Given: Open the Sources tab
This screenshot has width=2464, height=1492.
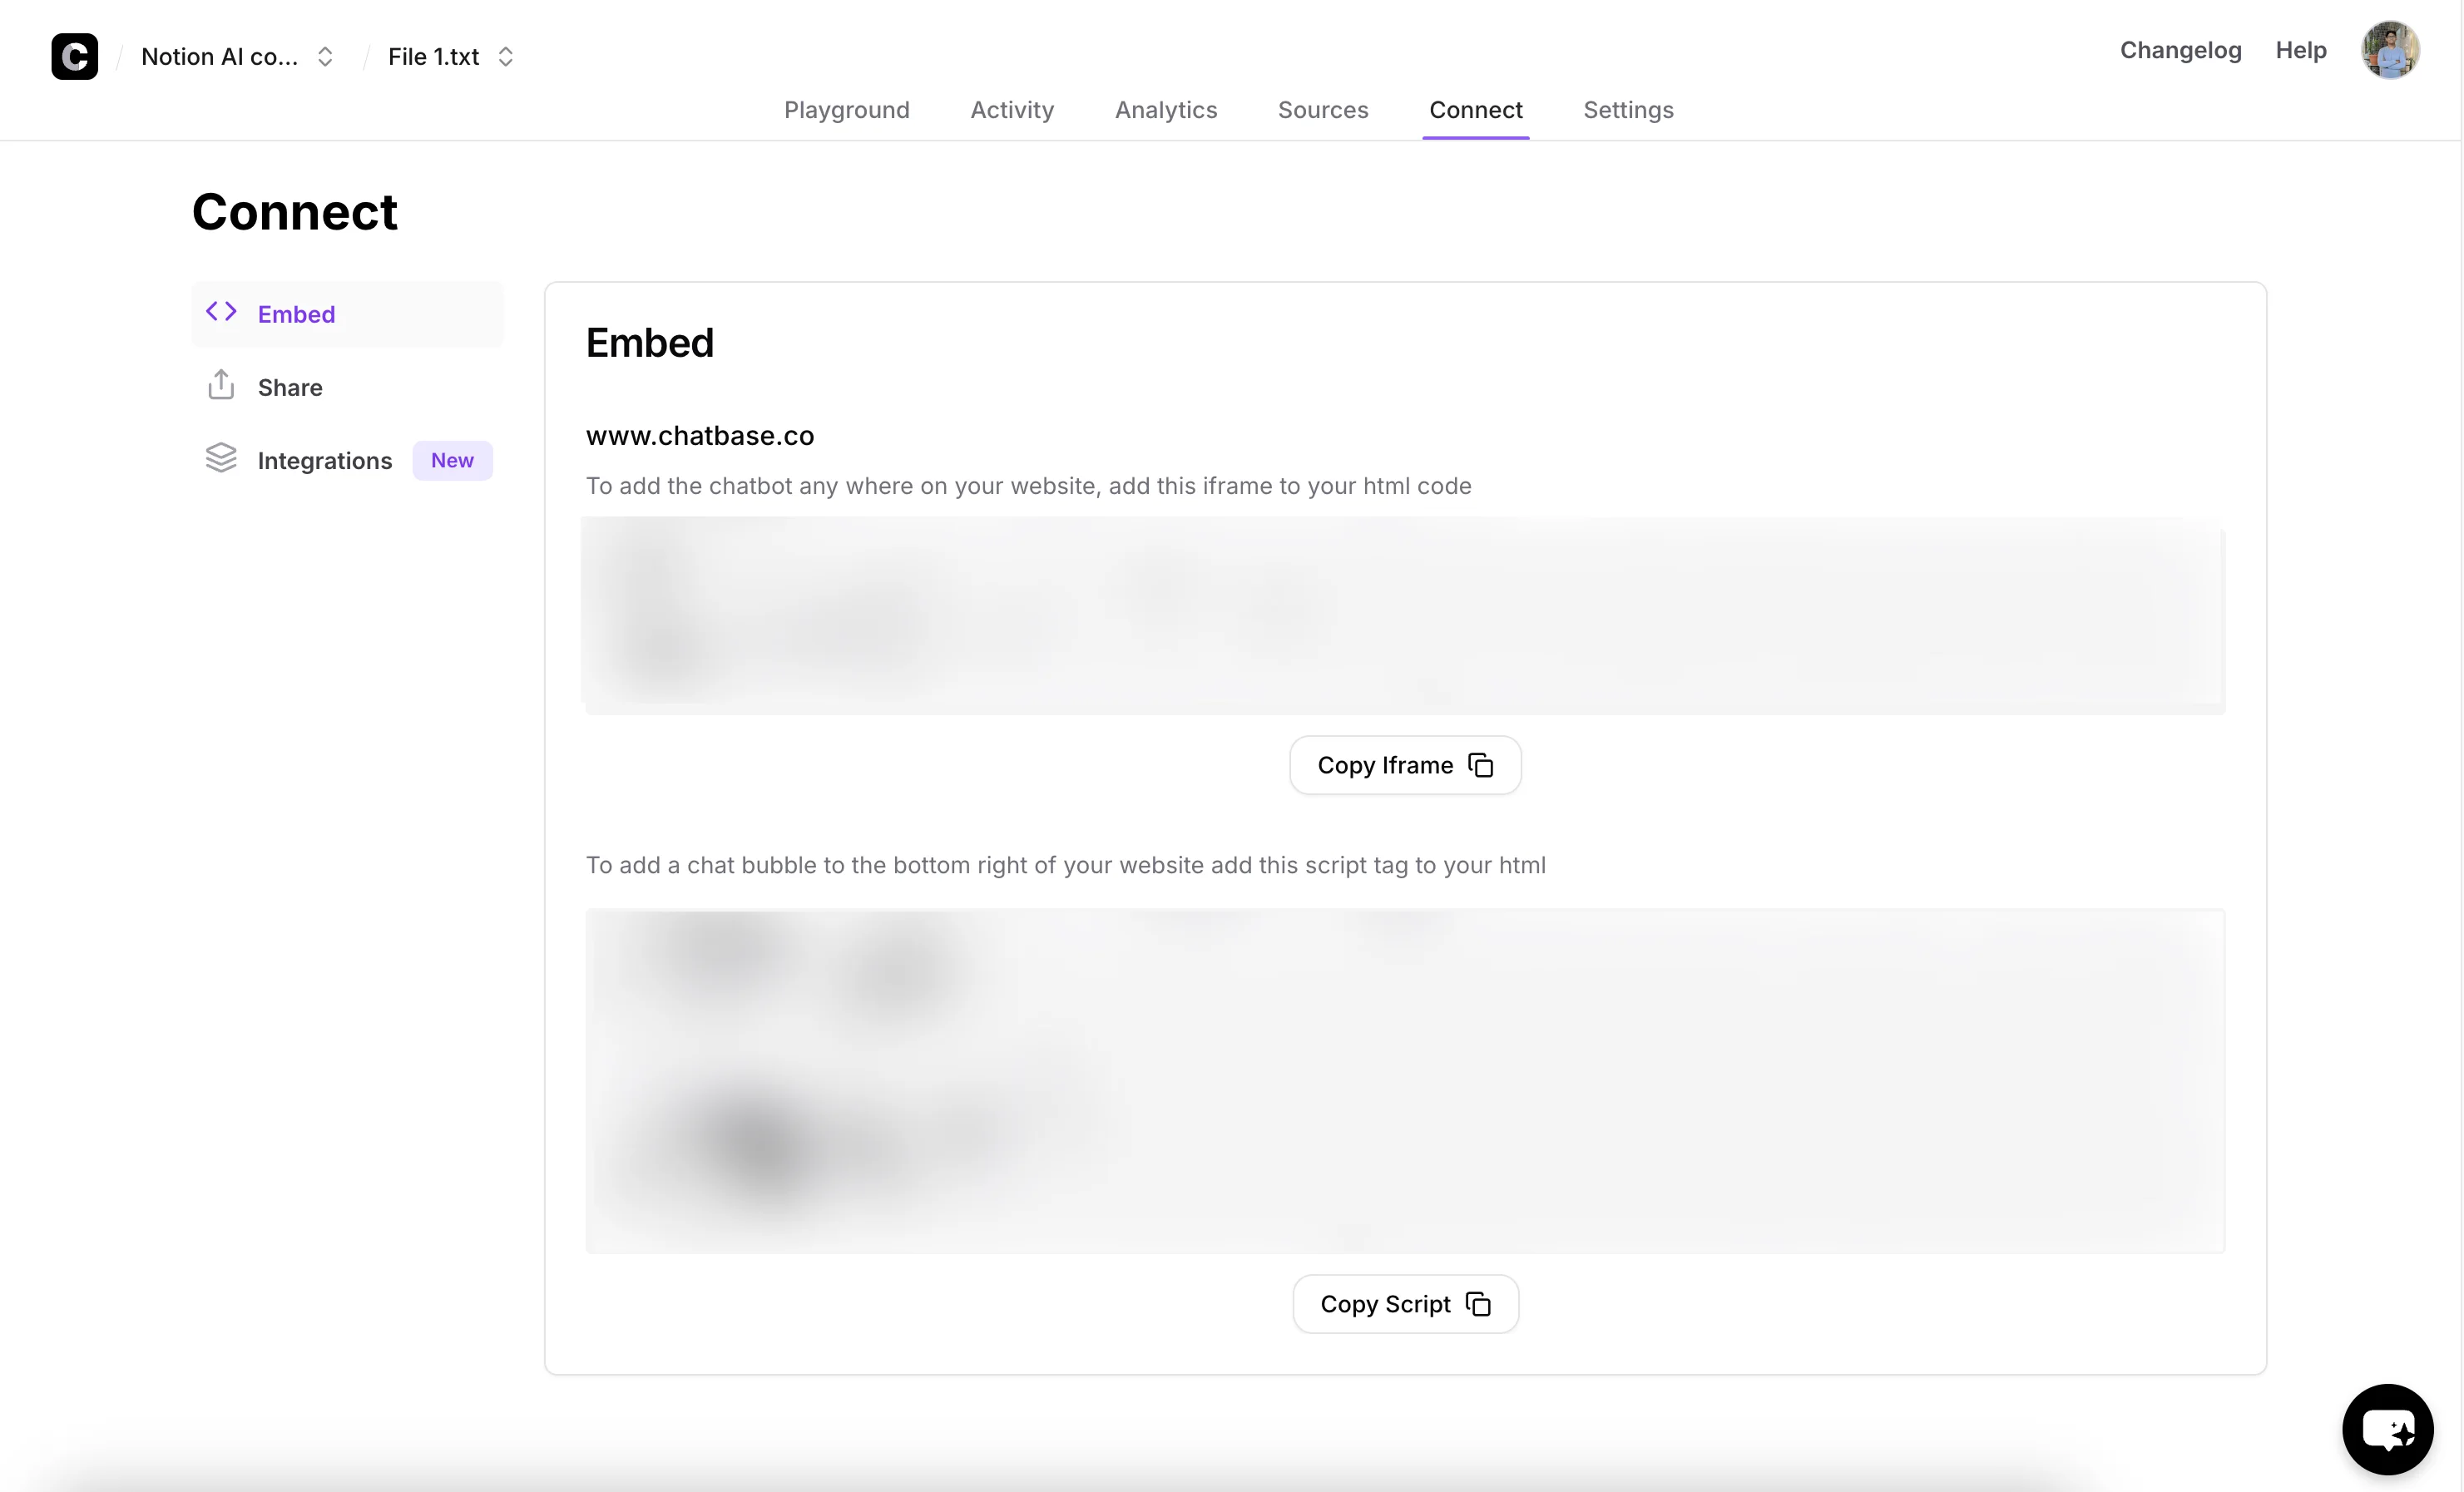Looking at the screenshot, I should pos(1322,110).
